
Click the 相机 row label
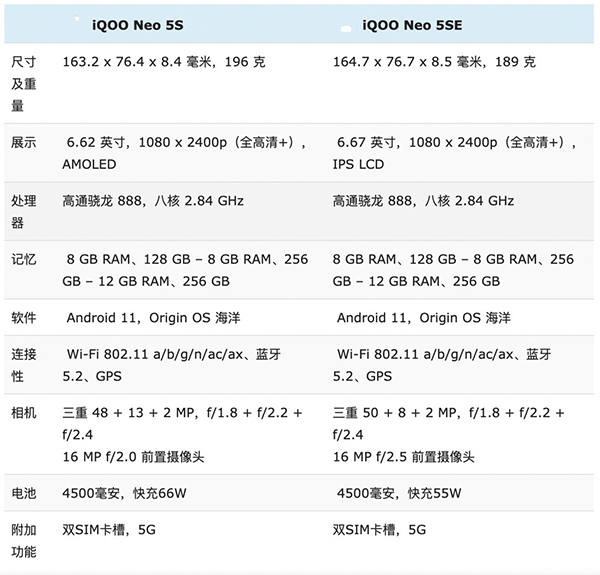tap(24, 412)
